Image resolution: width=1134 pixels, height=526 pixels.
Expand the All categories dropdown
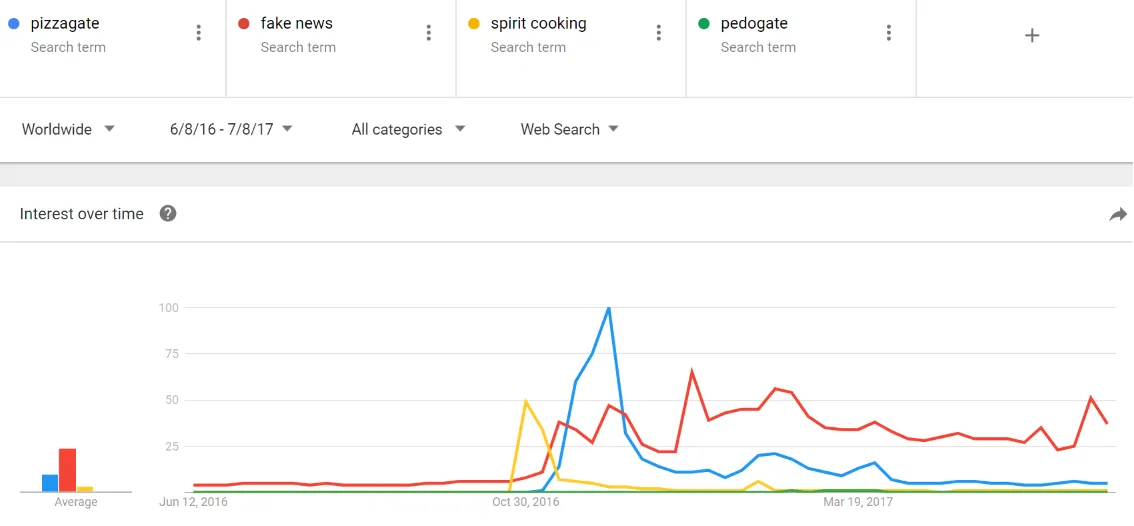click(x=409, y=130)
